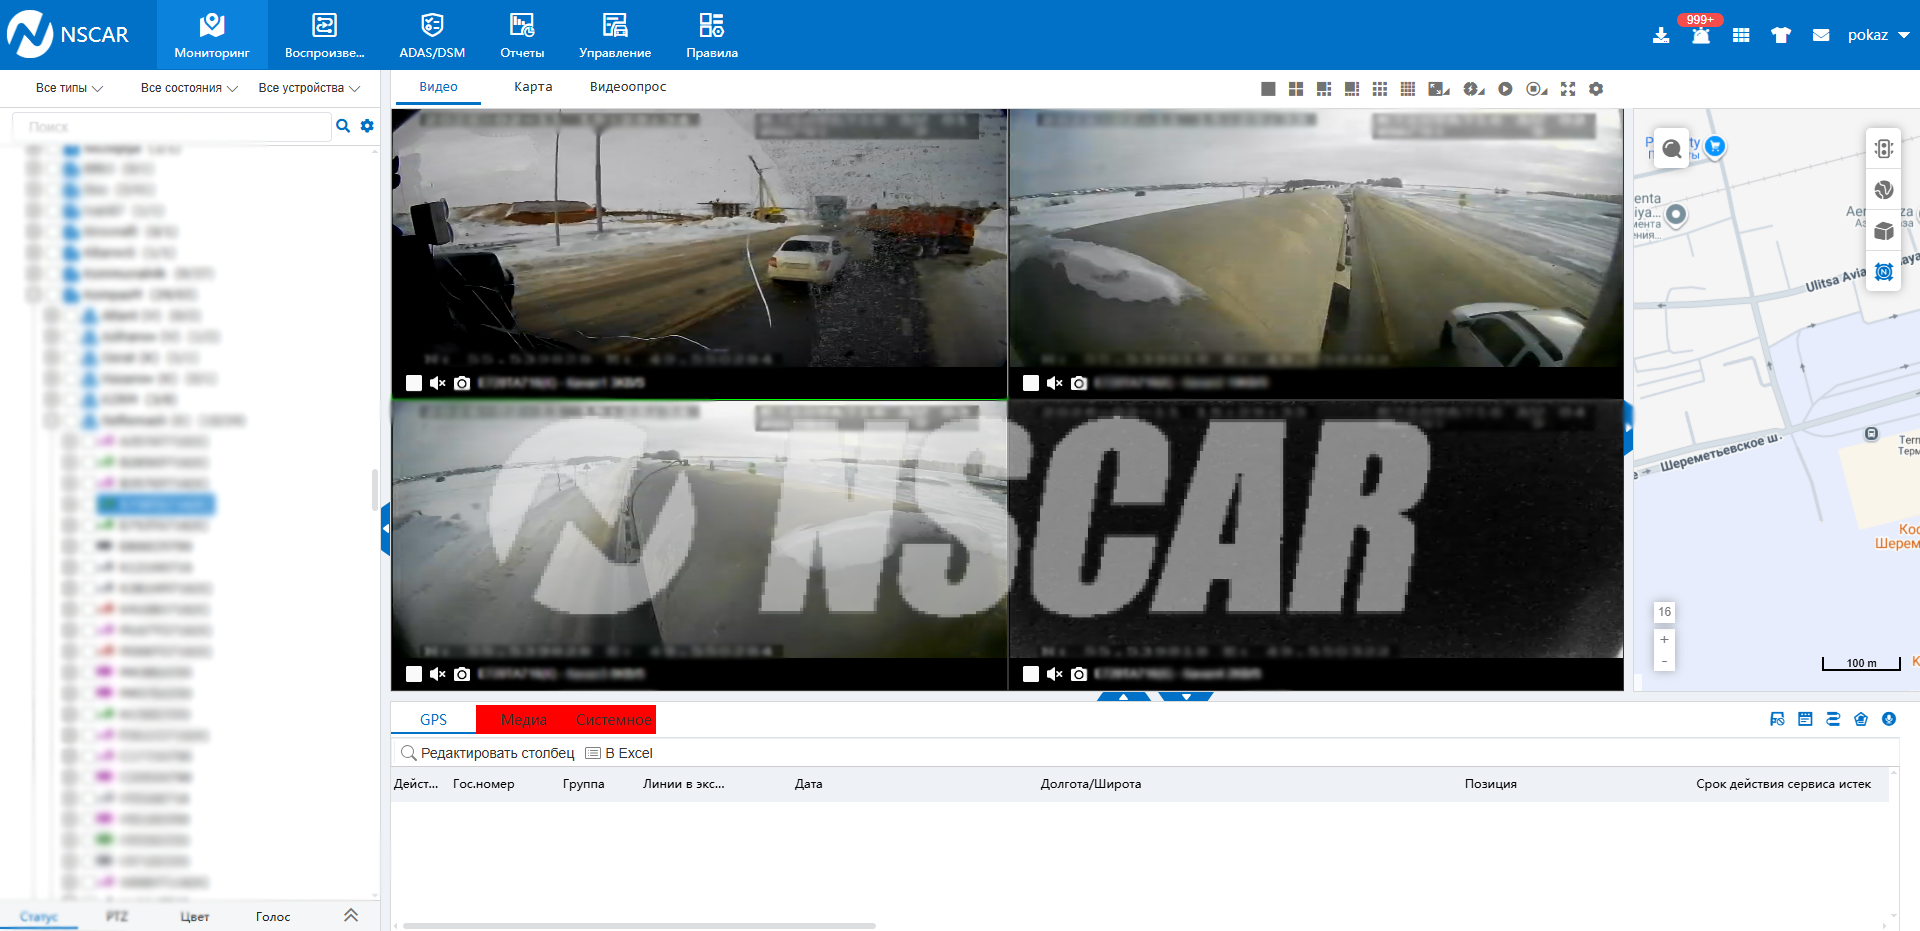Switch to single-window video layout
This screenshot has height=931, width=1920.
pyautogui.click(x=1268, y=89)
